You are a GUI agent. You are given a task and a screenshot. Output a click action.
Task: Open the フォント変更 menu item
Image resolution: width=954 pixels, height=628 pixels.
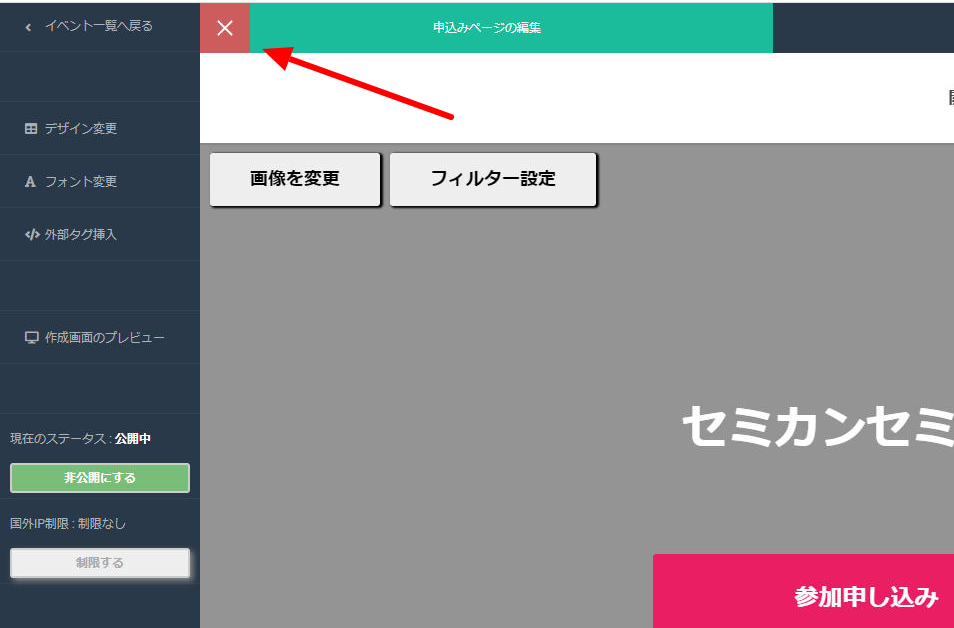pyautogui.click(x=81, y=182)
